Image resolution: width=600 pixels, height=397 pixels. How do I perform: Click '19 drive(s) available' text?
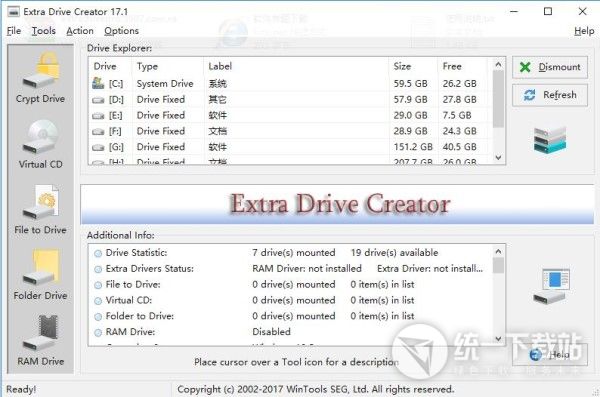point(394,253)
